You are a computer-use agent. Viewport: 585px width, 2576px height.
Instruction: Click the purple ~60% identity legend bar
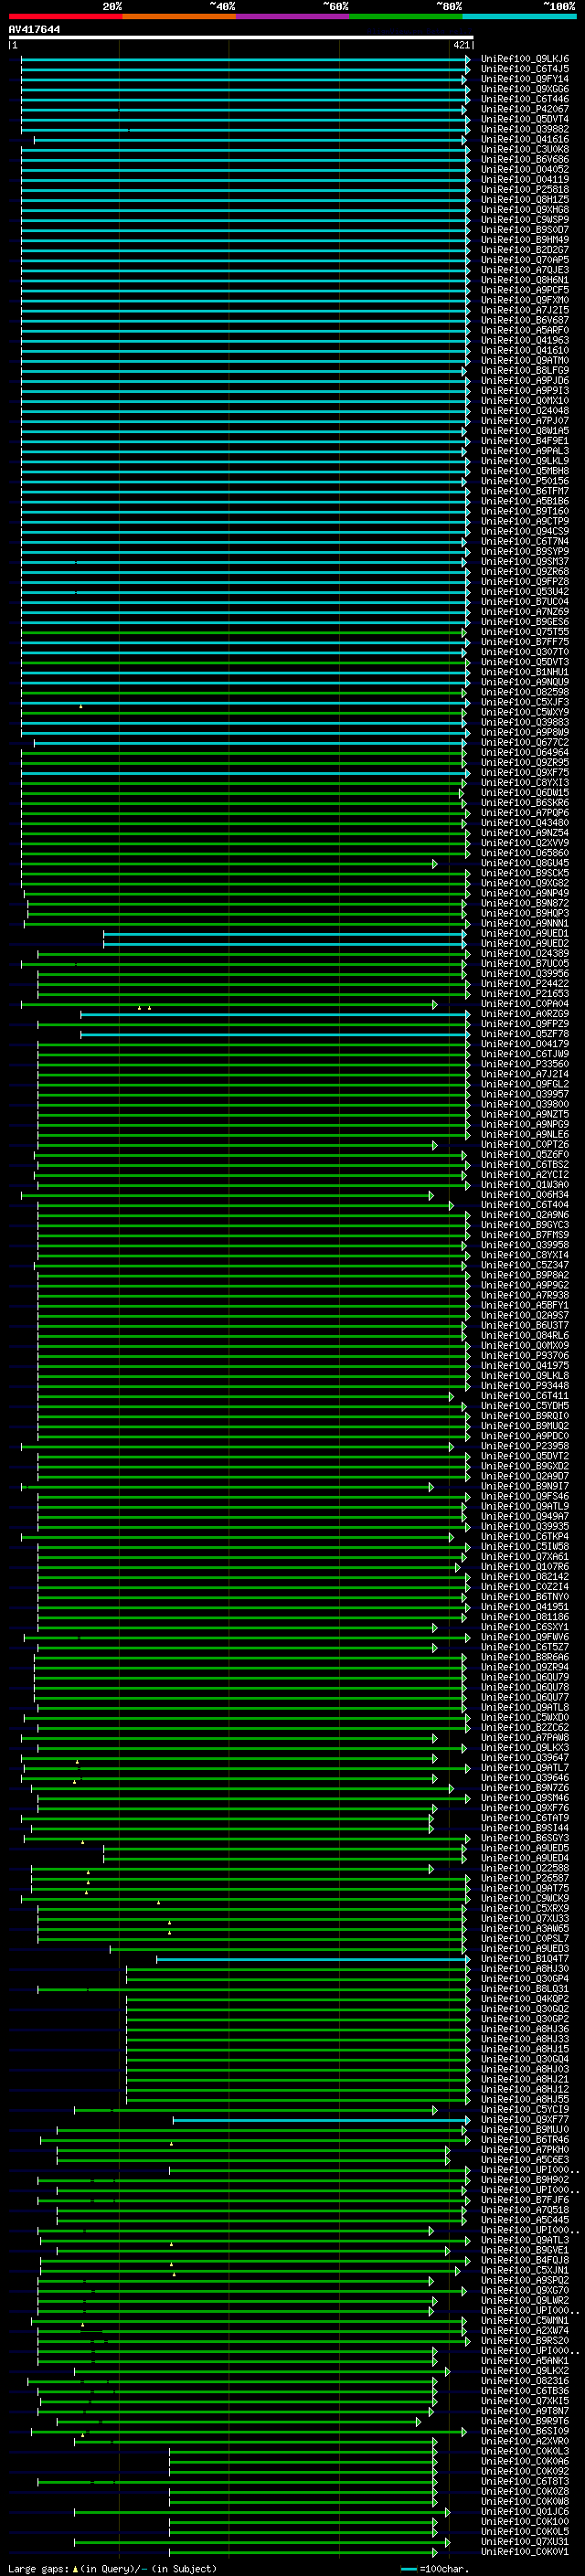pos(292,16)
